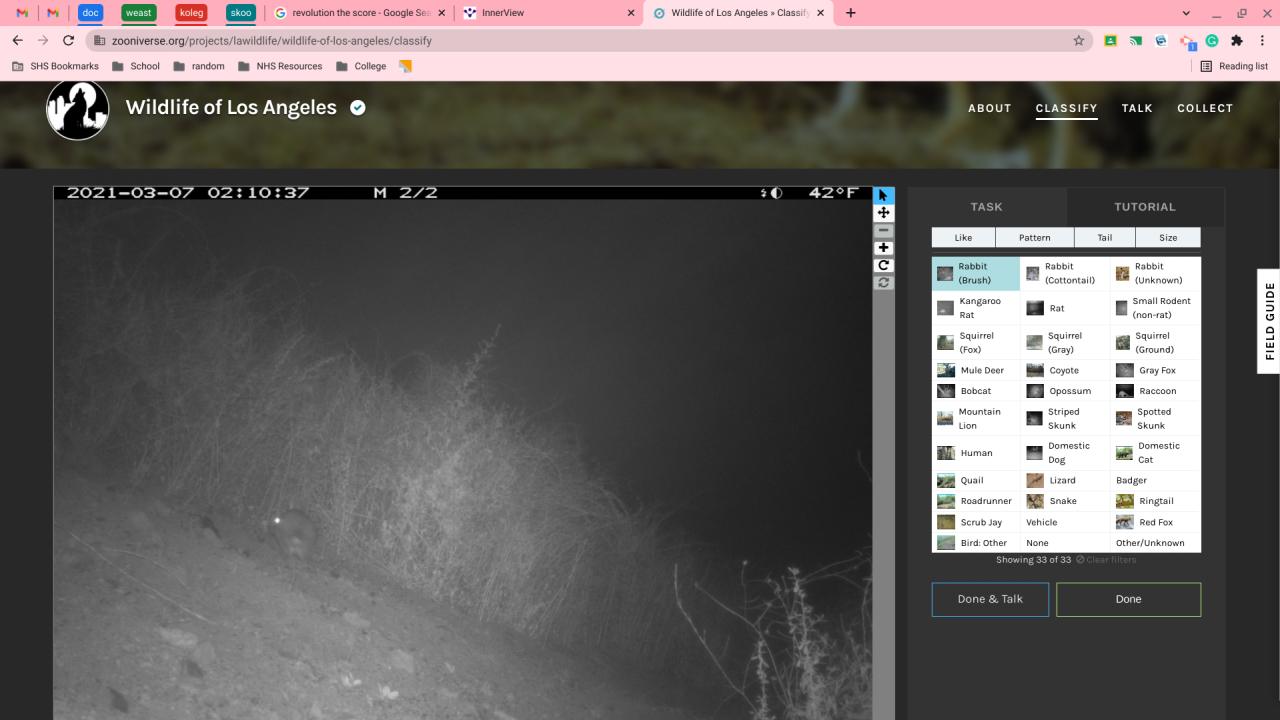The height and width of the screenshot is (720, 1280).
Task: Open the Chrome three-dot menu
Action: coord(1263,41)
